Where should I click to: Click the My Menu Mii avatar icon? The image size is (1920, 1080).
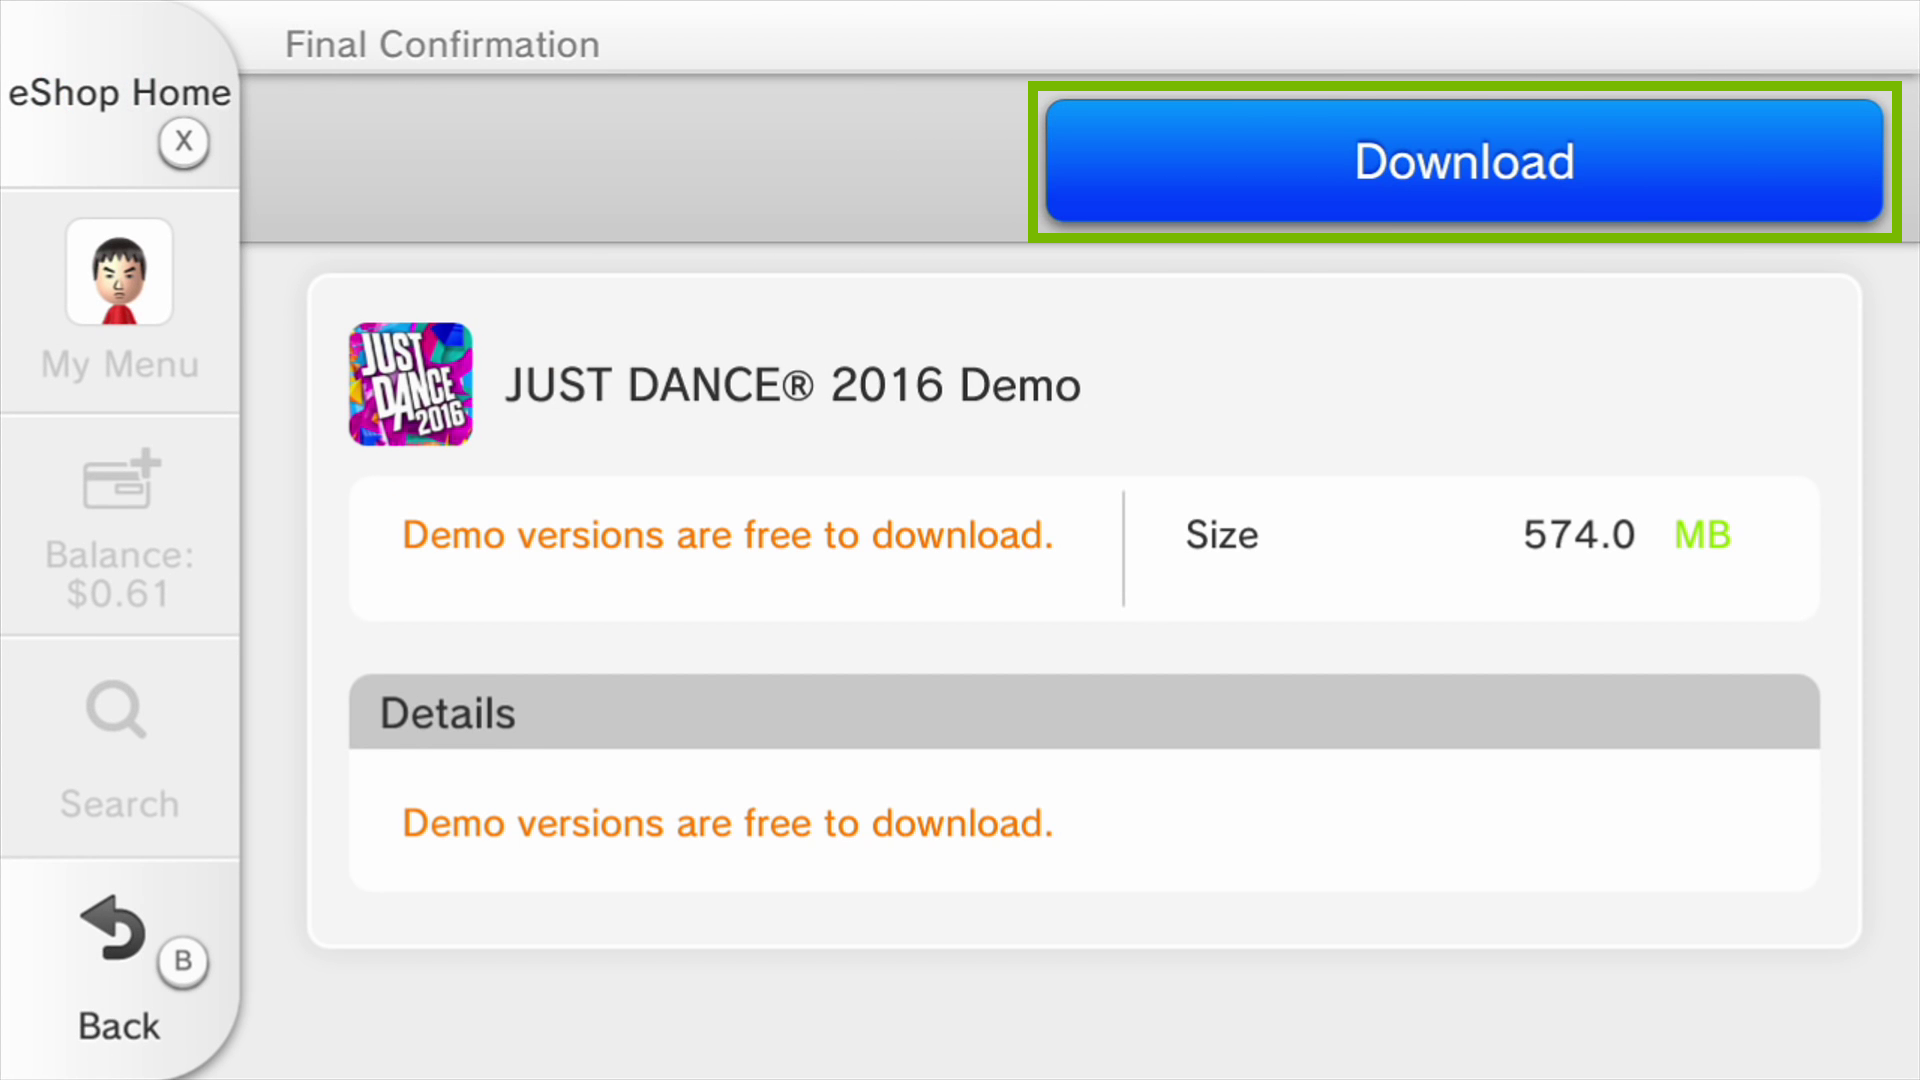click(x=119, y=272)
